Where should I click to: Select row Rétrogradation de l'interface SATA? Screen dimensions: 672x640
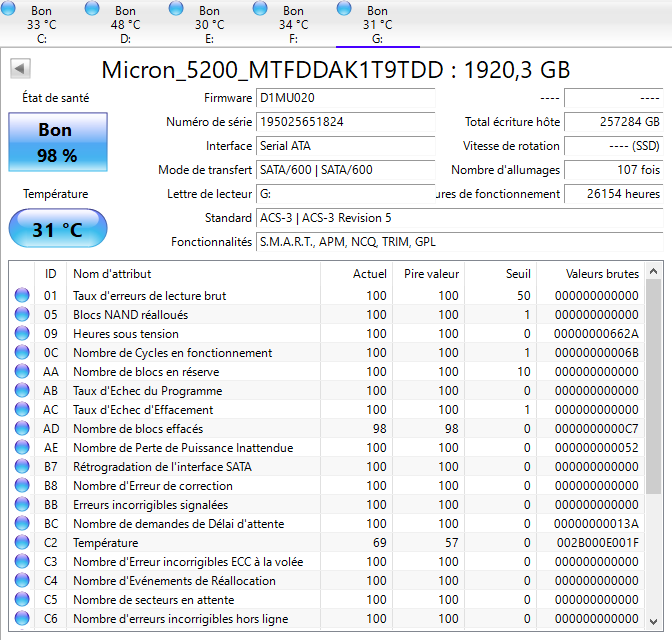click(327, 466)
